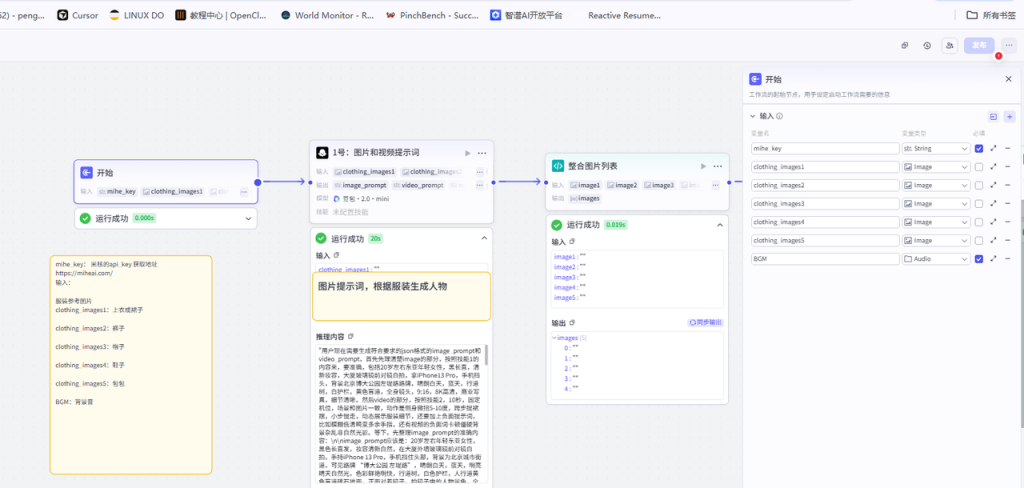The image size is (1024, 488).
Task: Expand settings icon for clothing_images1 row
Action: click(993, 167)
